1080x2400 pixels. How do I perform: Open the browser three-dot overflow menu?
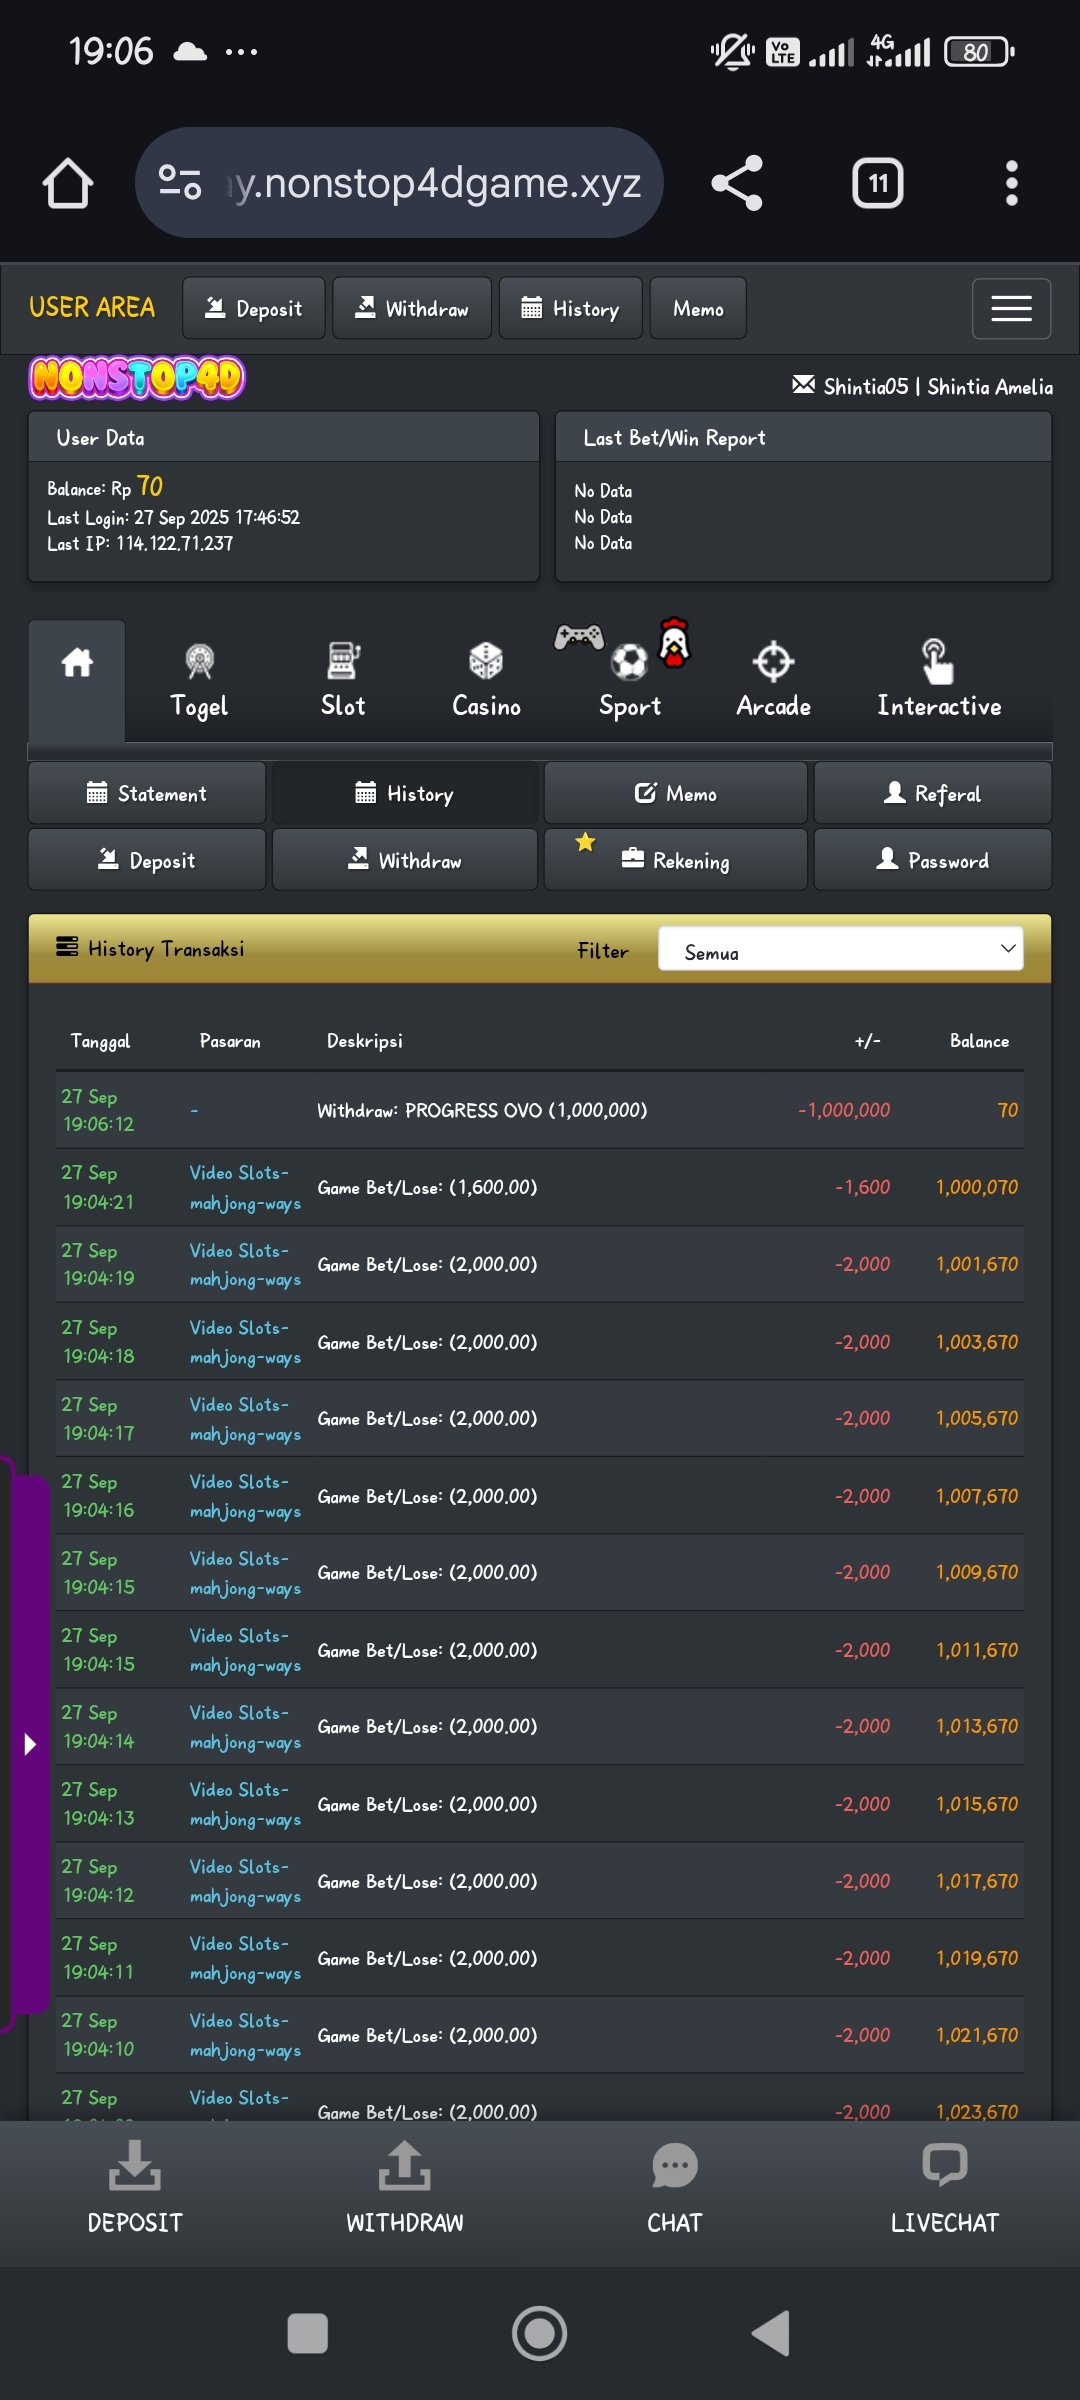pyautogui.click(x=1011, y=184)
